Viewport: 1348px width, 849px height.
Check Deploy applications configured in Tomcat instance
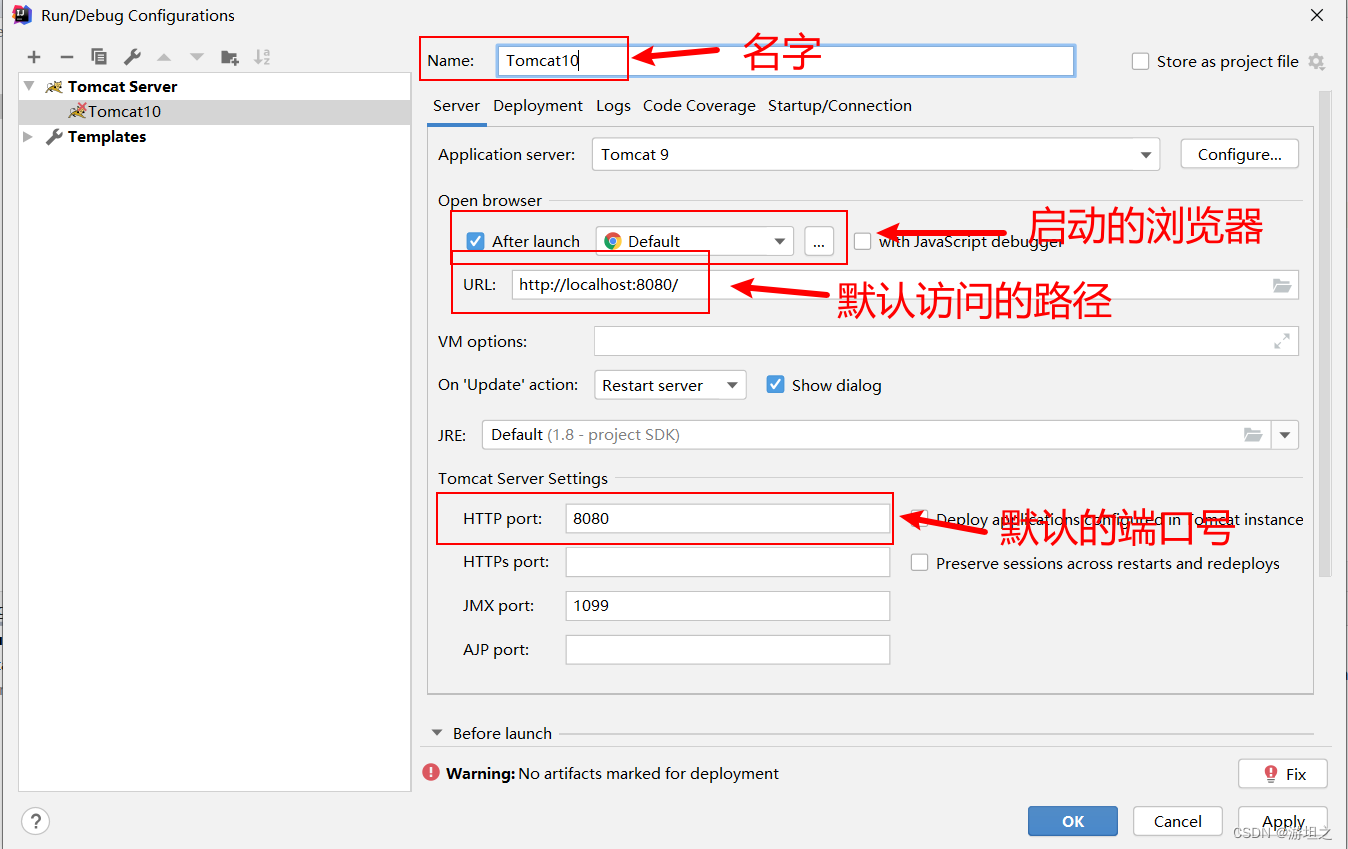[919, 519]
